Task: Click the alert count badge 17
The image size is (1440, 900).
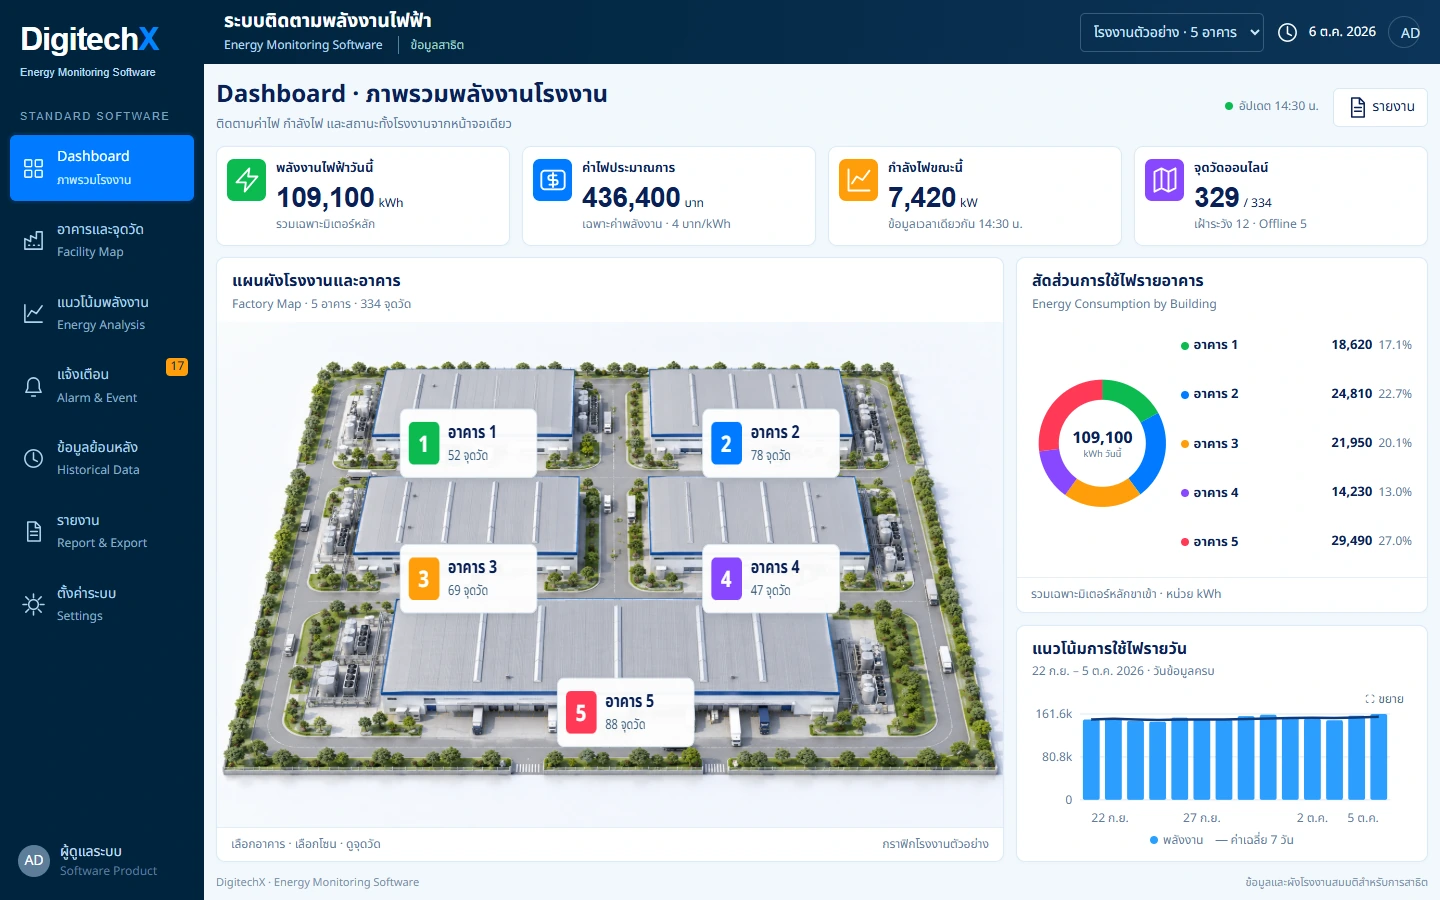Action: pos(177,366)
